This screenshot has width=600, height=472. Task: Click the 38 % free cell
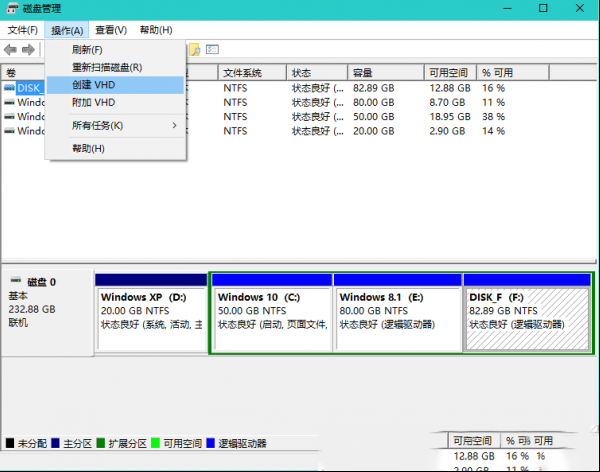pos(493,117)
